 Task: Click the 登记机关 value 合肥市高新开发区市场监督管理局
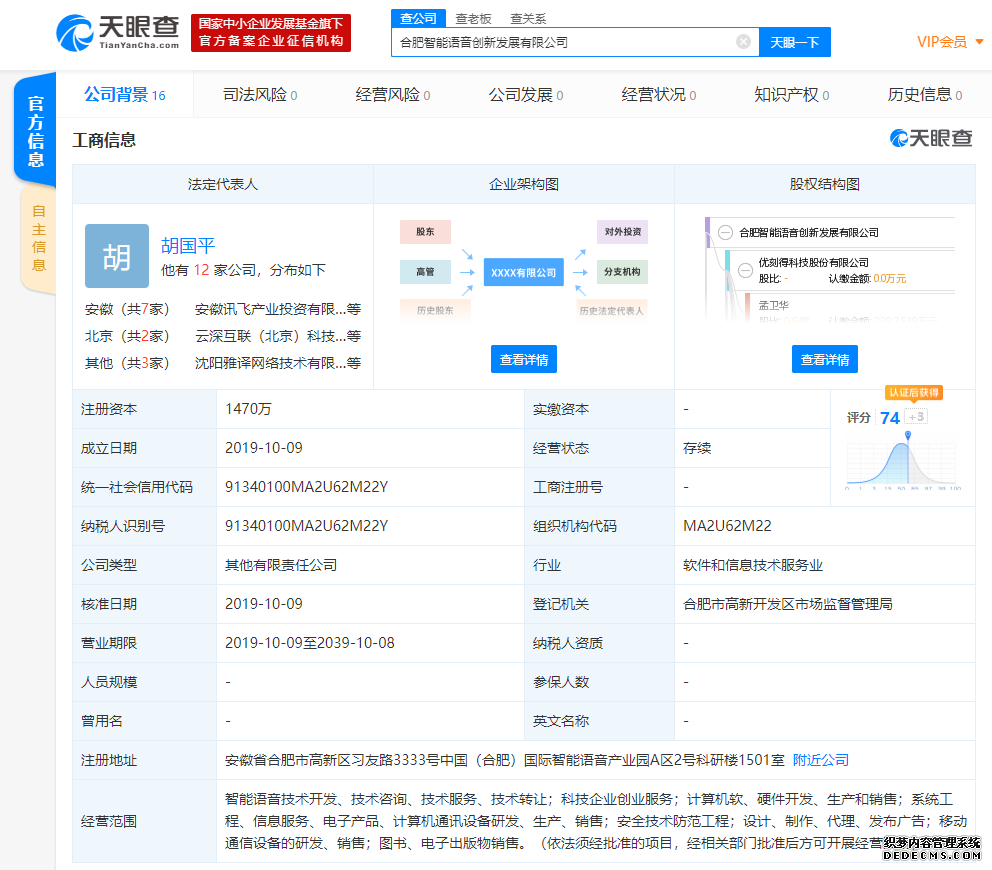tap(788, 604)
